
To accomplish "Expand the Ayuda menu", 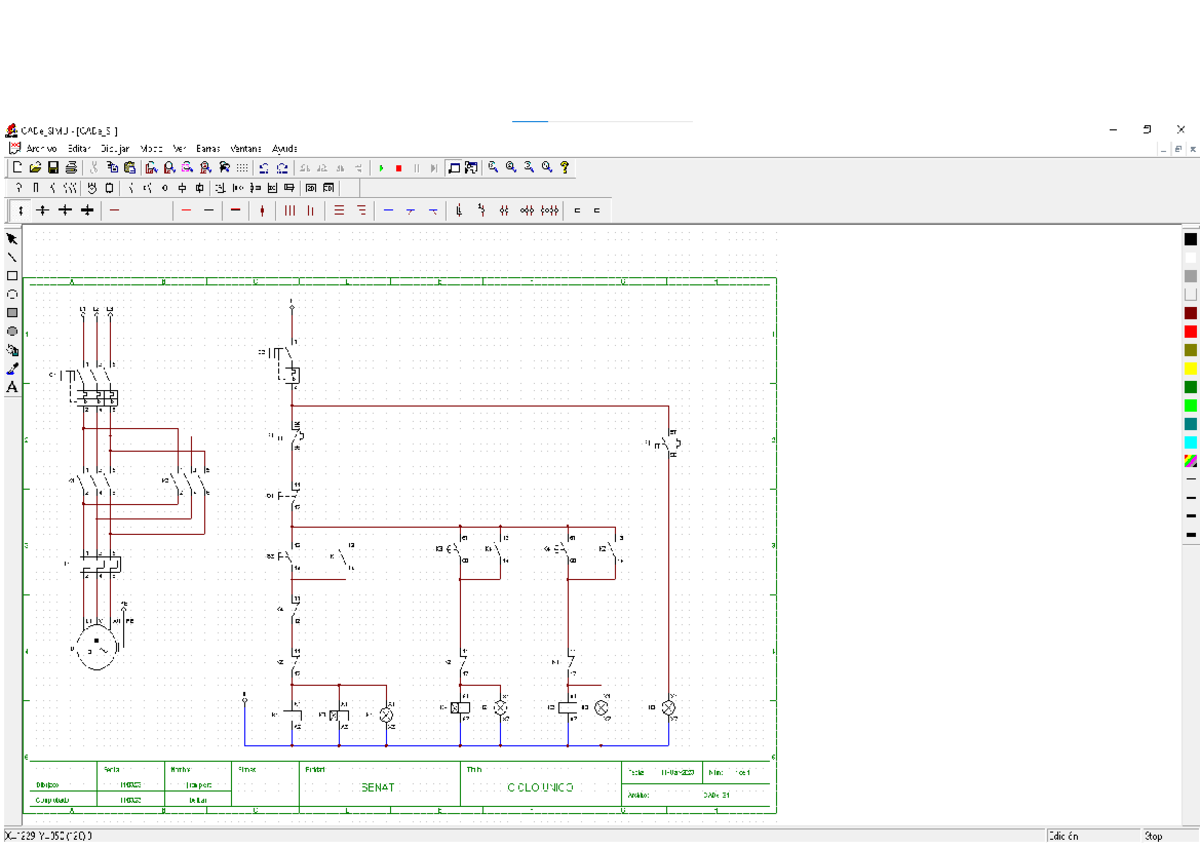I will tap(285, 148).
